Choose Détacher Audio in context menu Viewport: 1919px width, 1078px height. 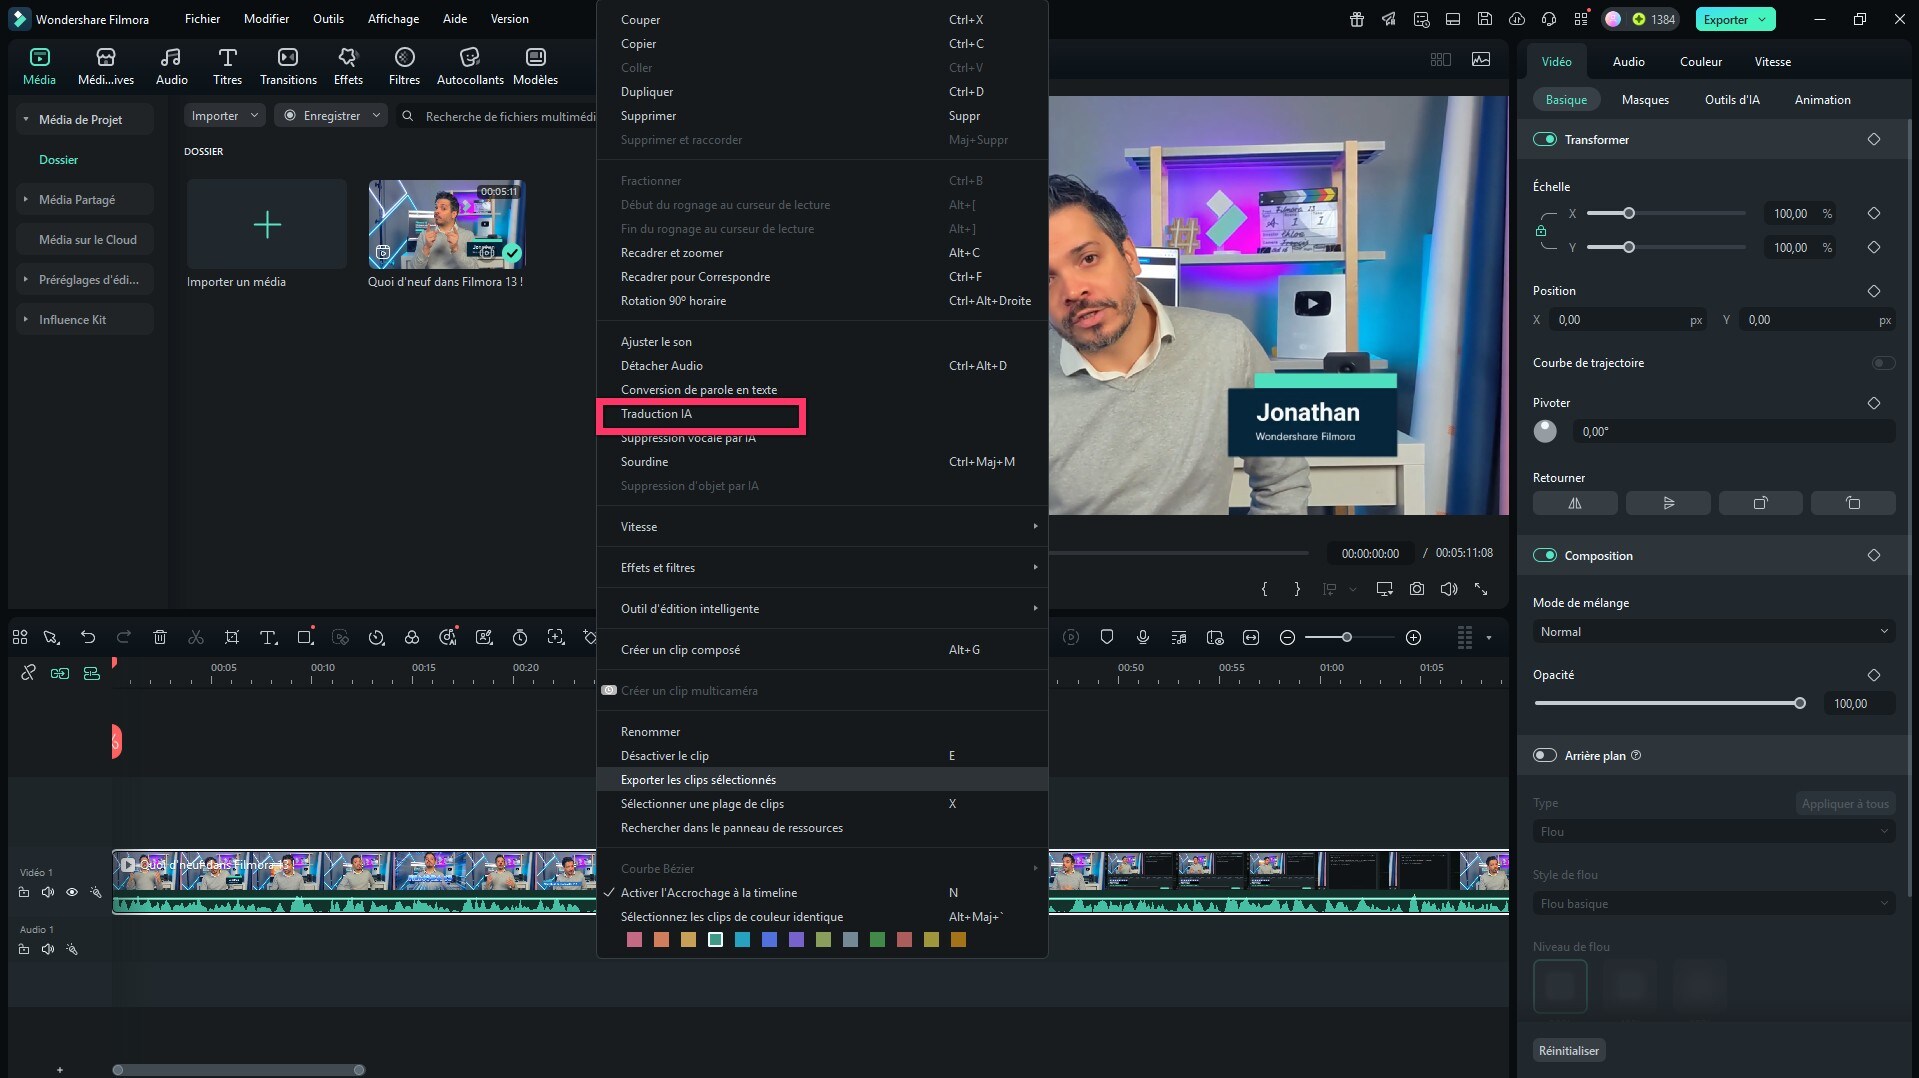(822, 366)
